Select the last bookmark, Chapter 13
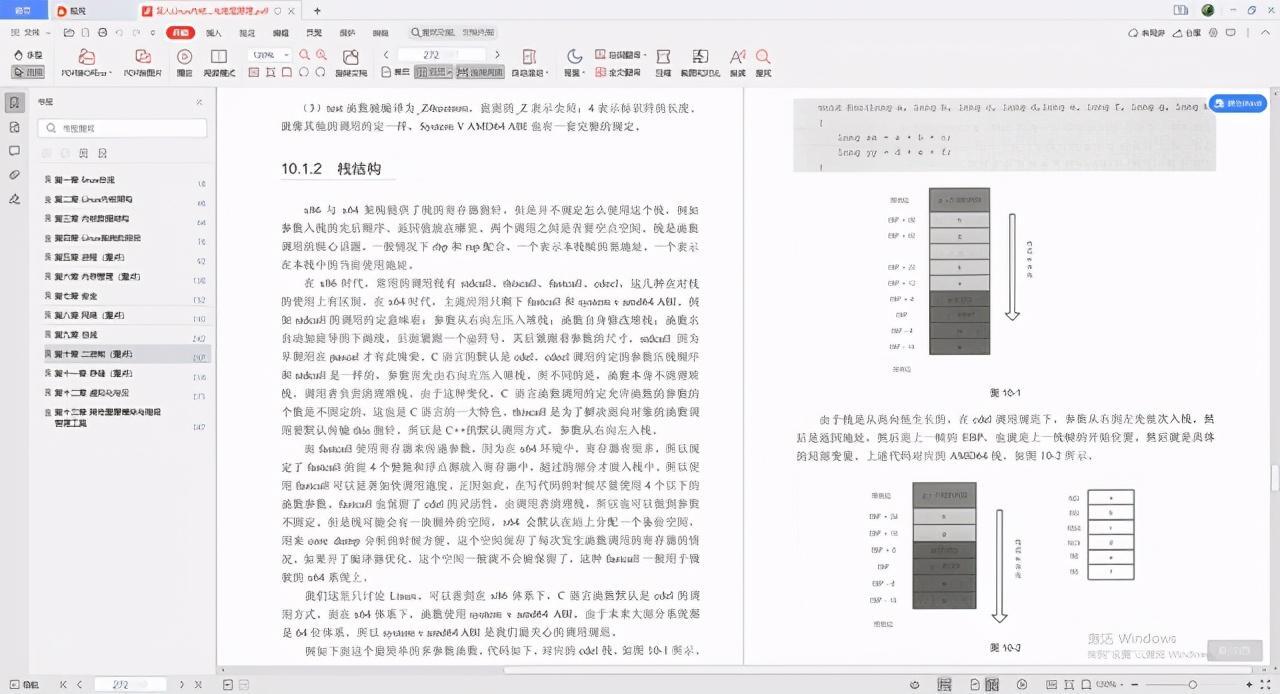This screenshot has height=694, width=1280. click(121, 417)
